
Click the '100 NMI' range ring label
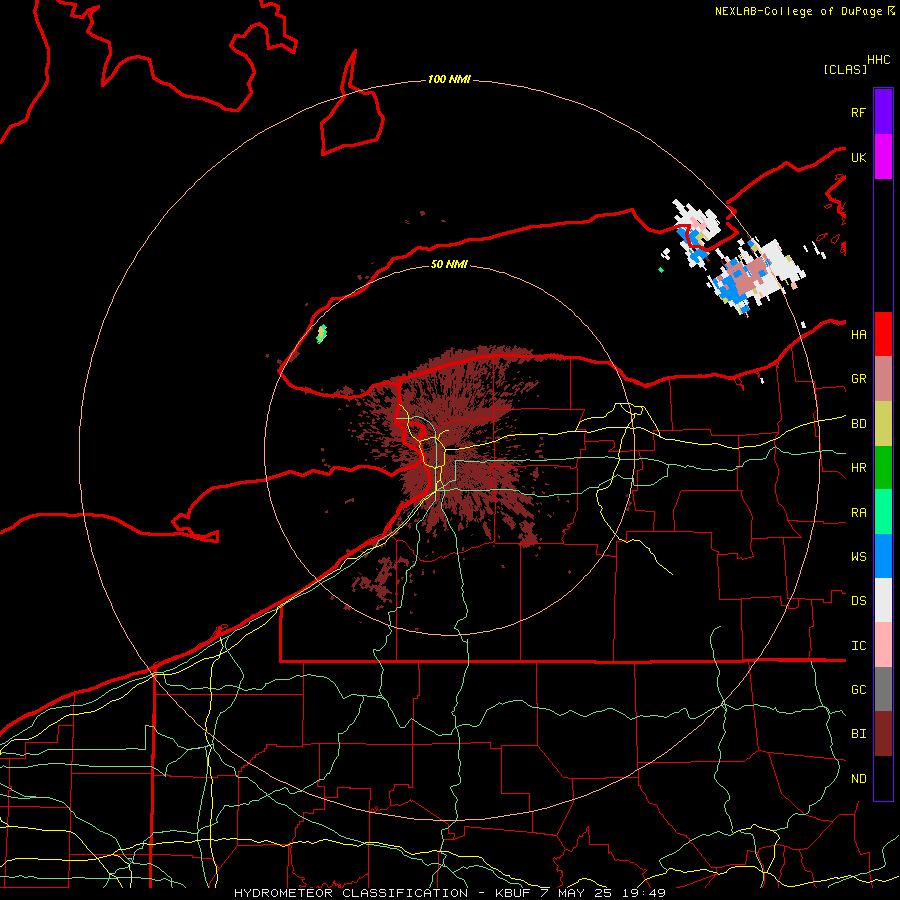tap(449, 79)
